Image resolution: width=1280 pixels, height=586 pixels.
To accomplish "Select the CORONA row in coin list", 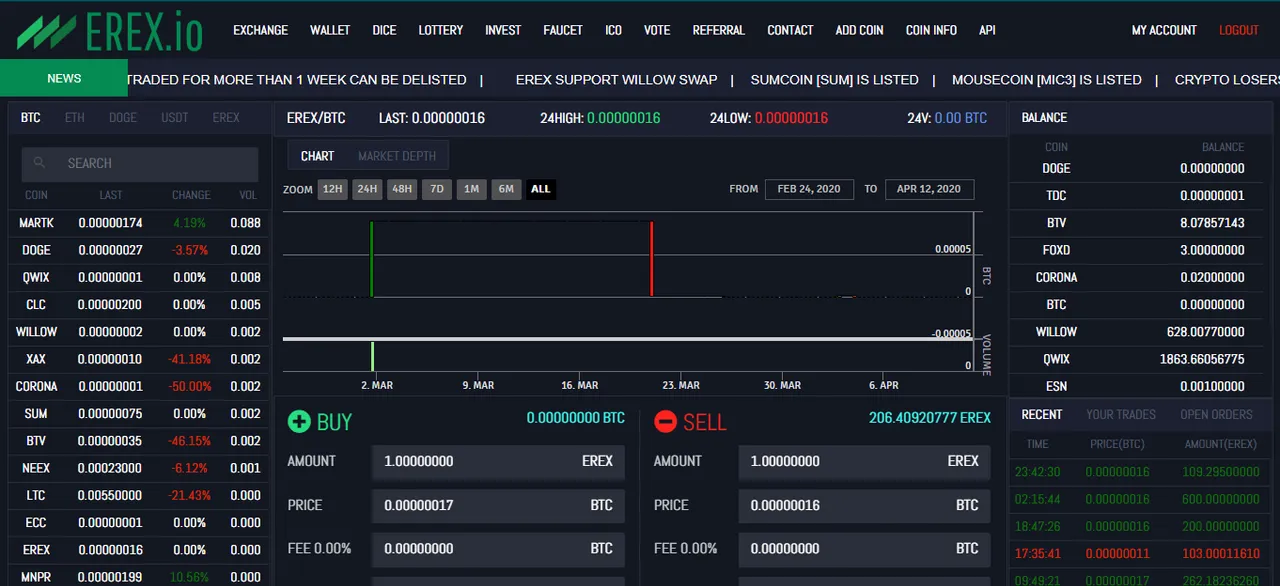I will pos(138,386).
